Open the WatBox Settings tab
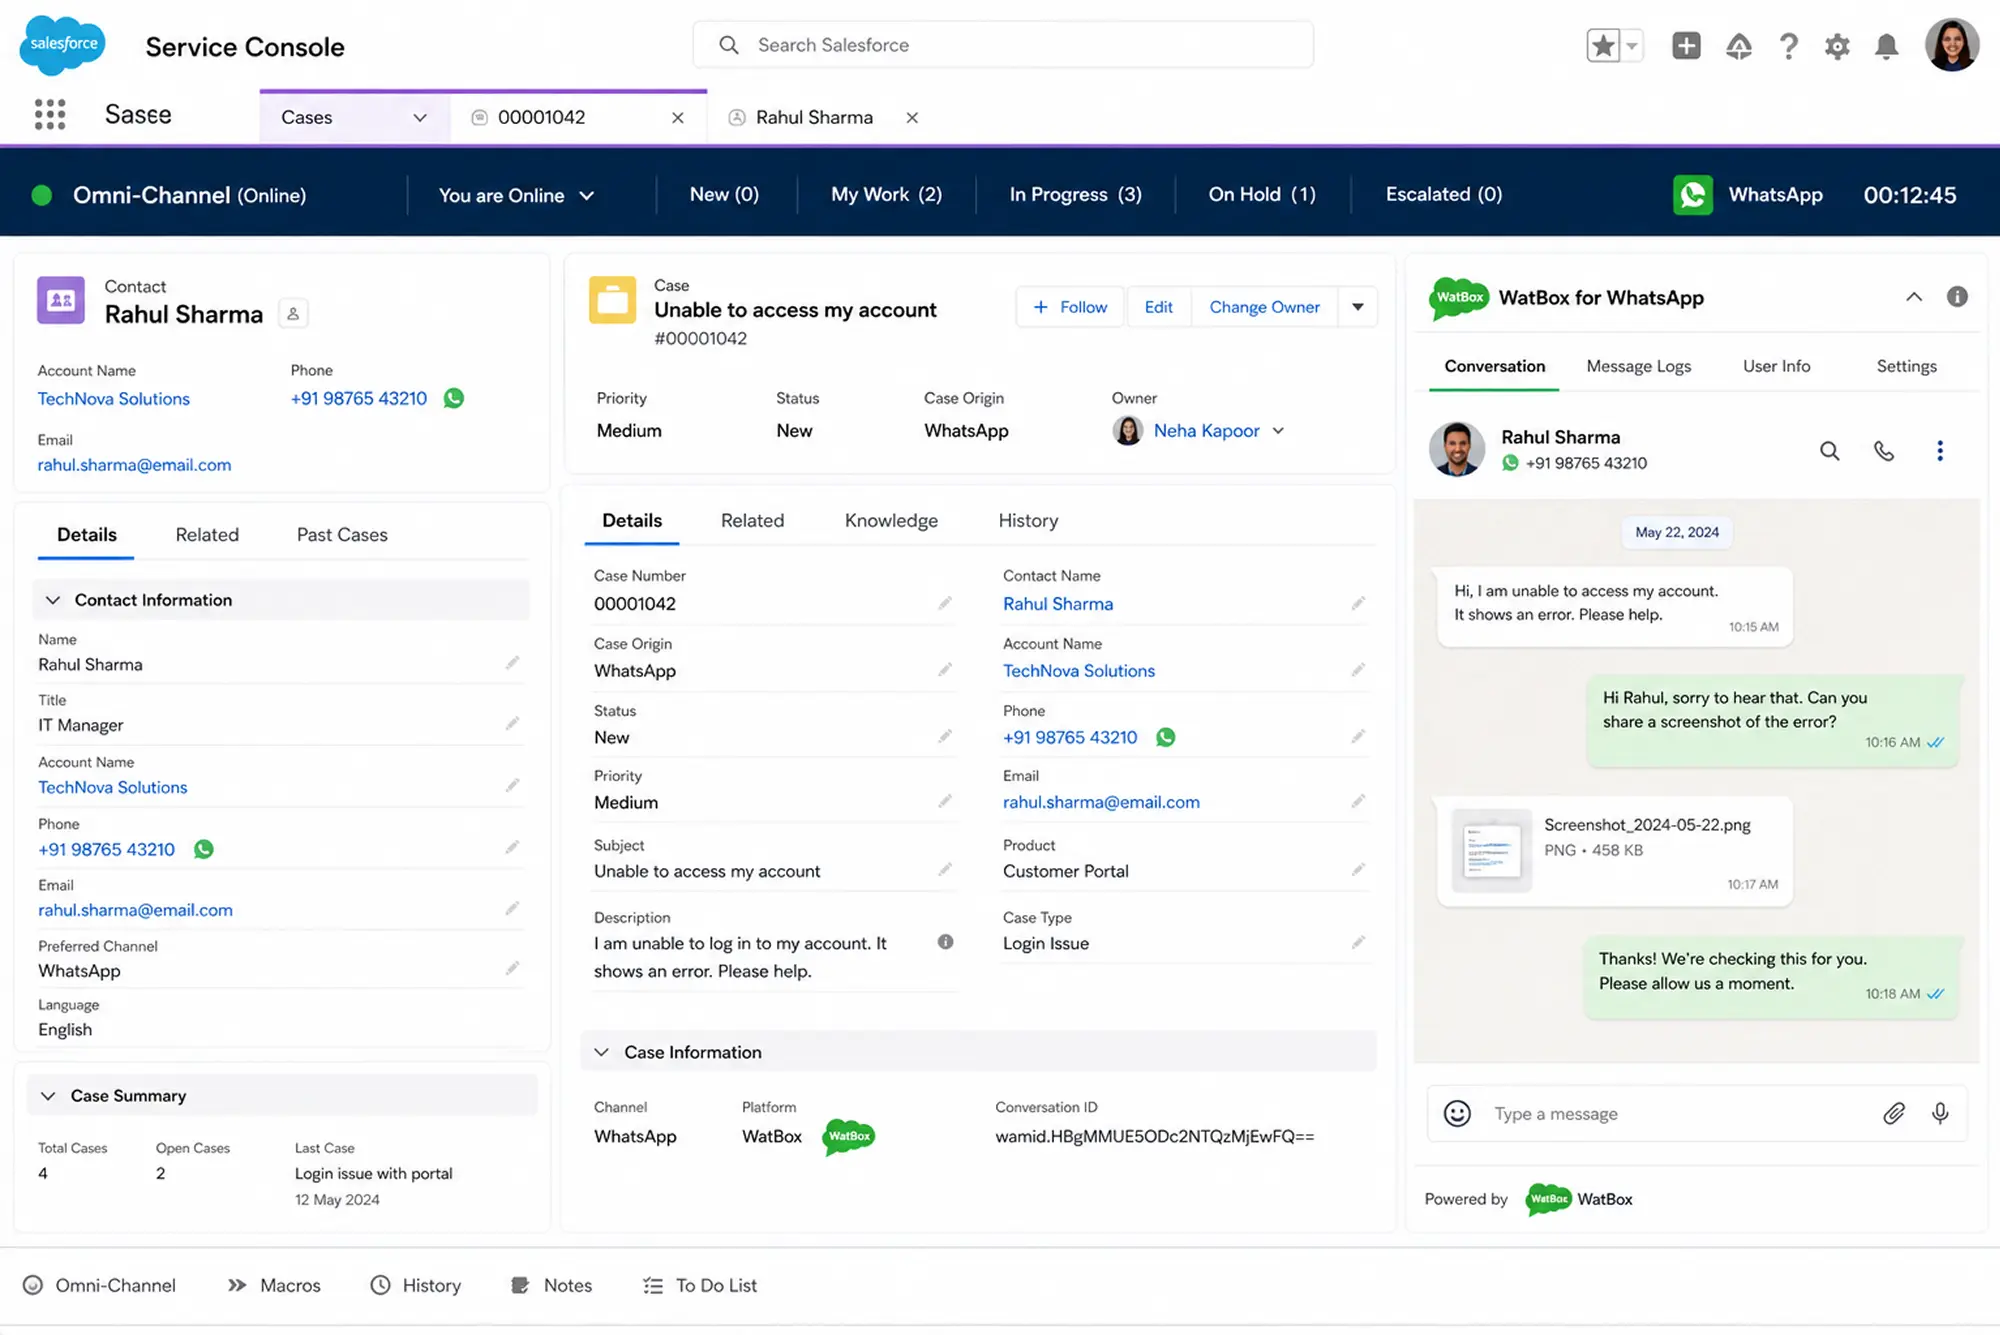 point(1906,366)
